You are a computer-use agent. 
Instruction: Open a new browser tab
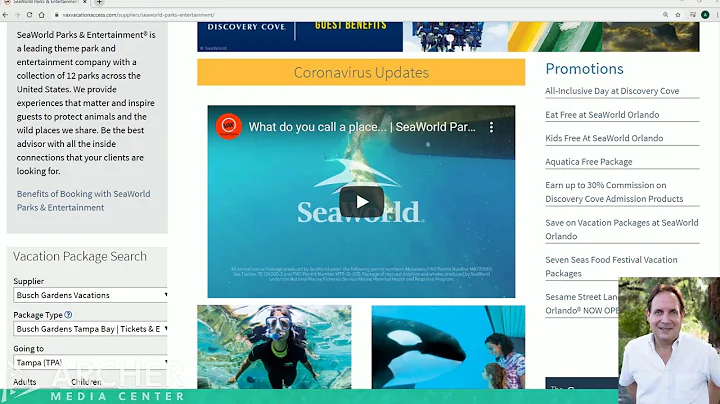pos(99,2)
